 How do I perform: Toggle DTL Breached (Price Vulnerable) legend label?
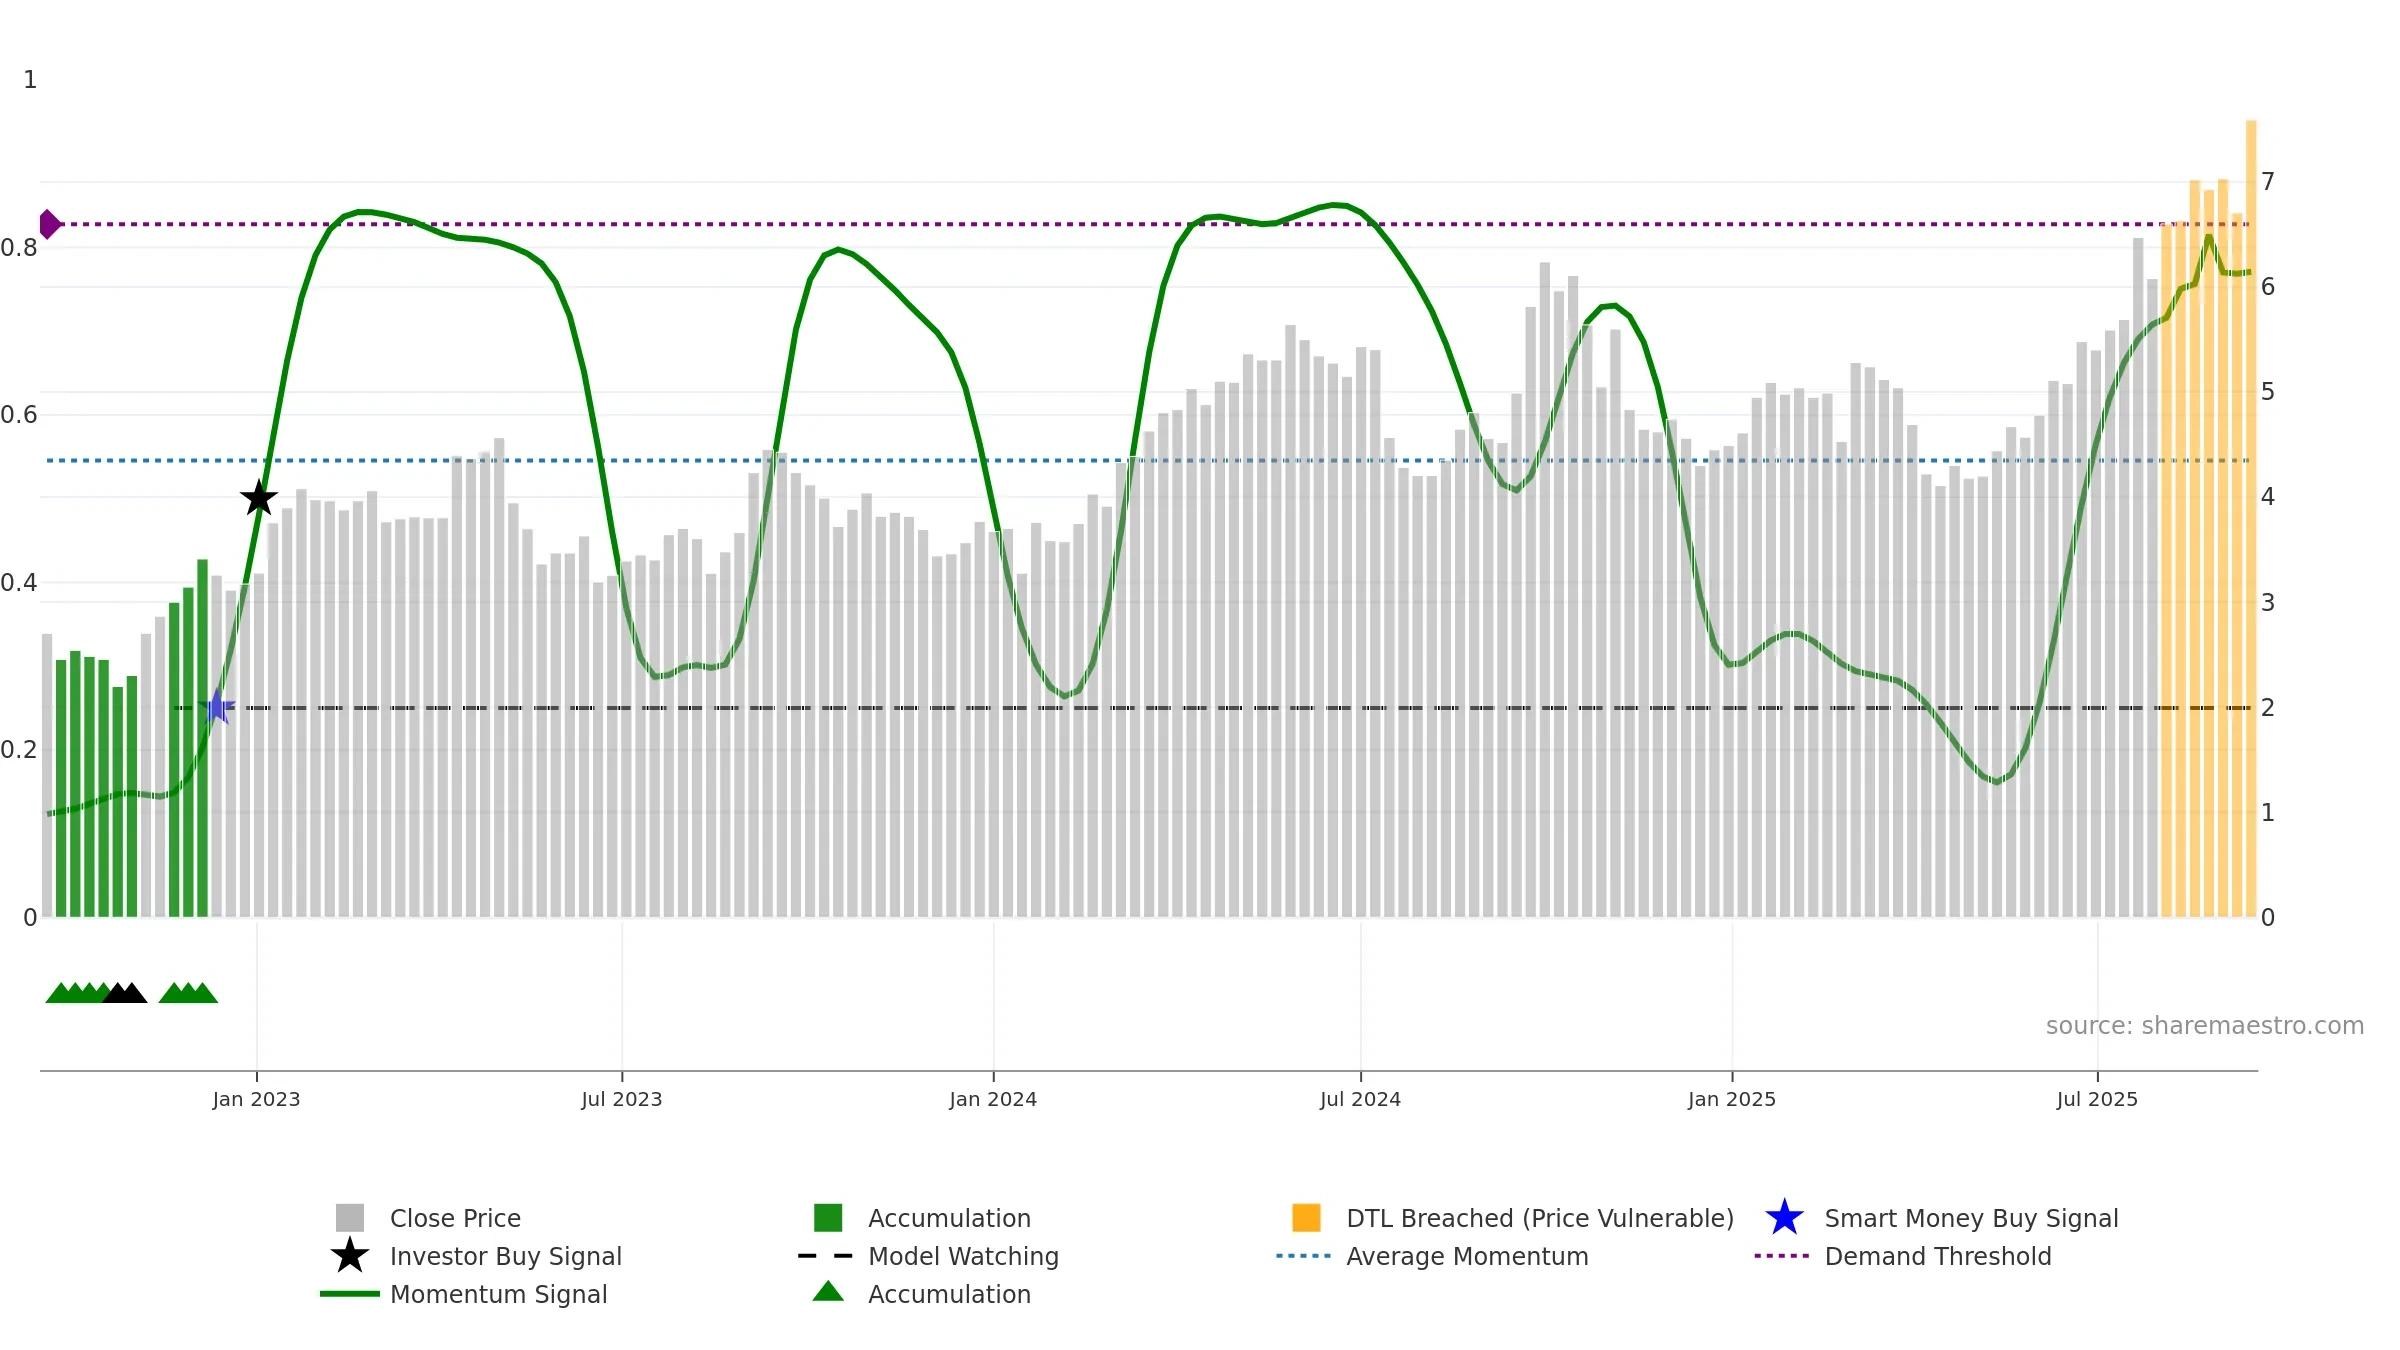(1540, 1218)
